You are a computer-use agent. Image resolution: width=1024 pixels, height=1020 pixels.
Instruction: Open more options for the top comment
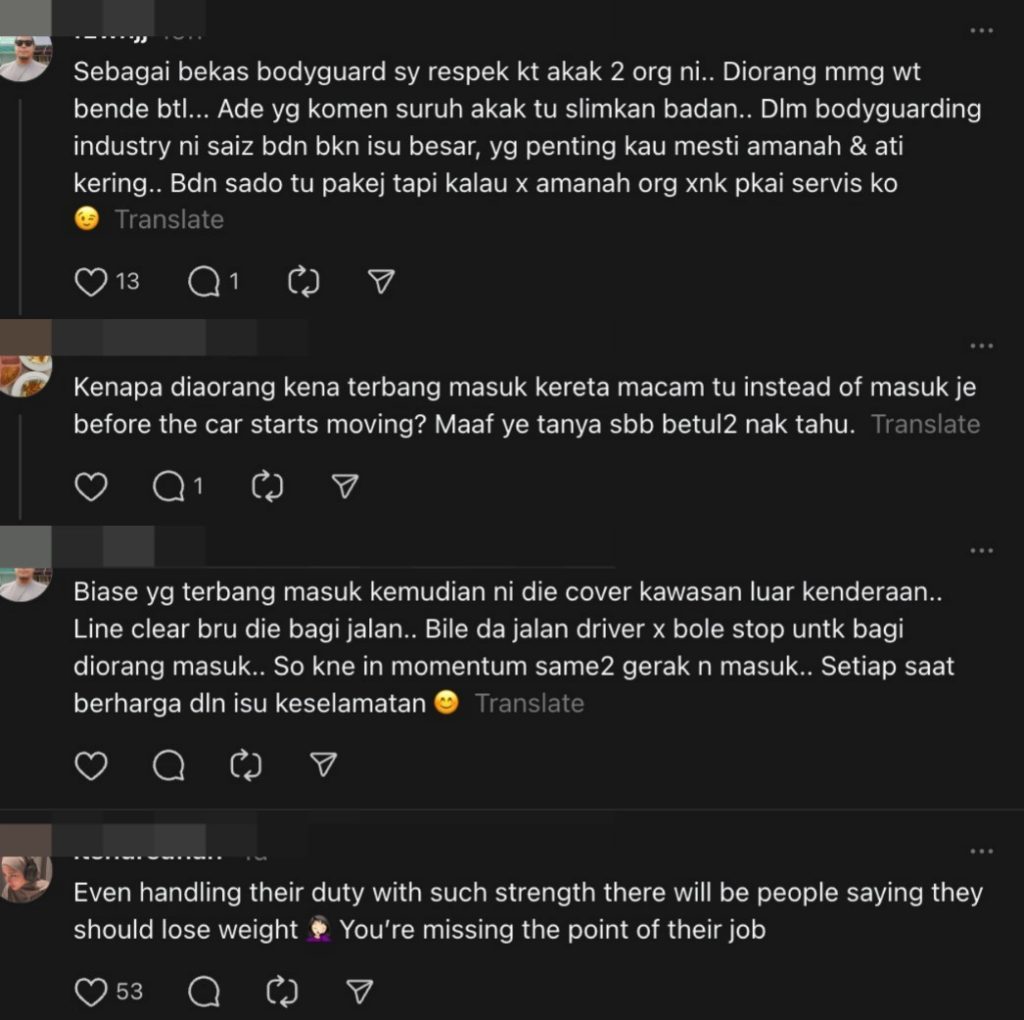(982, 31)
